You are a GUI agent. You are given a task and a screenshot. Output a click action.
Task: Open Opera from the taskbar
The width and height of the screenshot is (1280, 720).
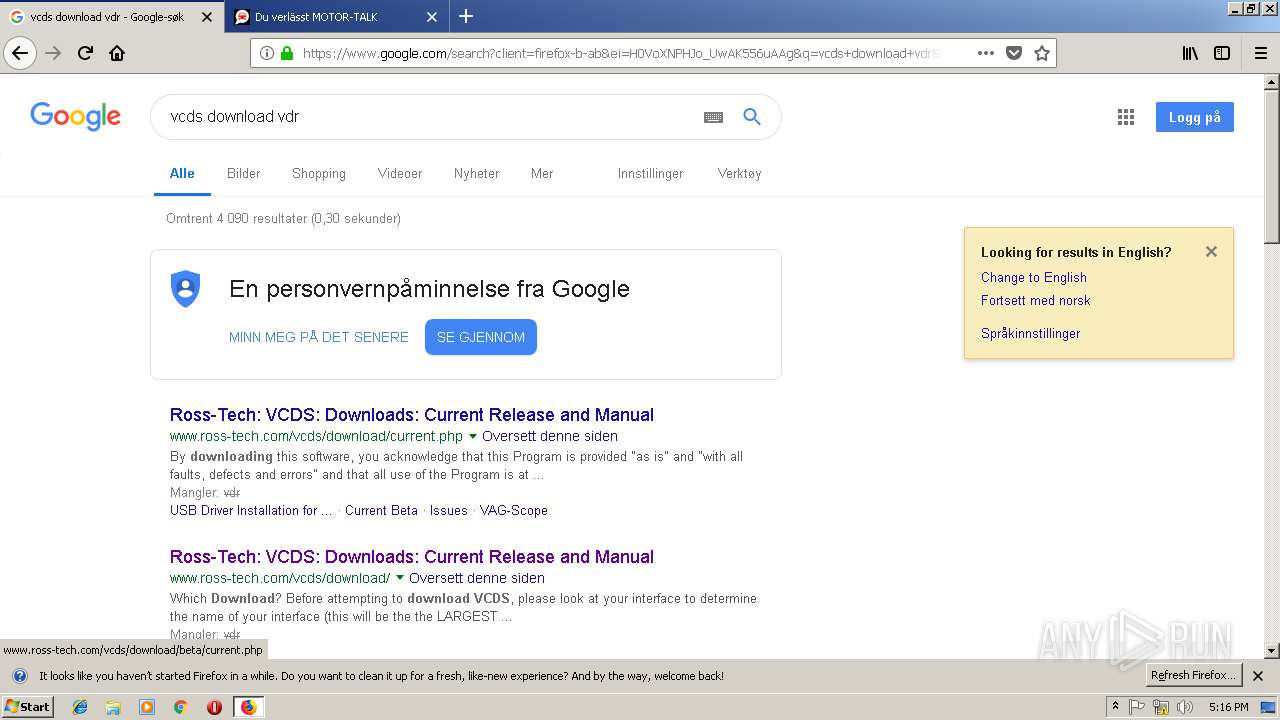(x=214, y=707)
